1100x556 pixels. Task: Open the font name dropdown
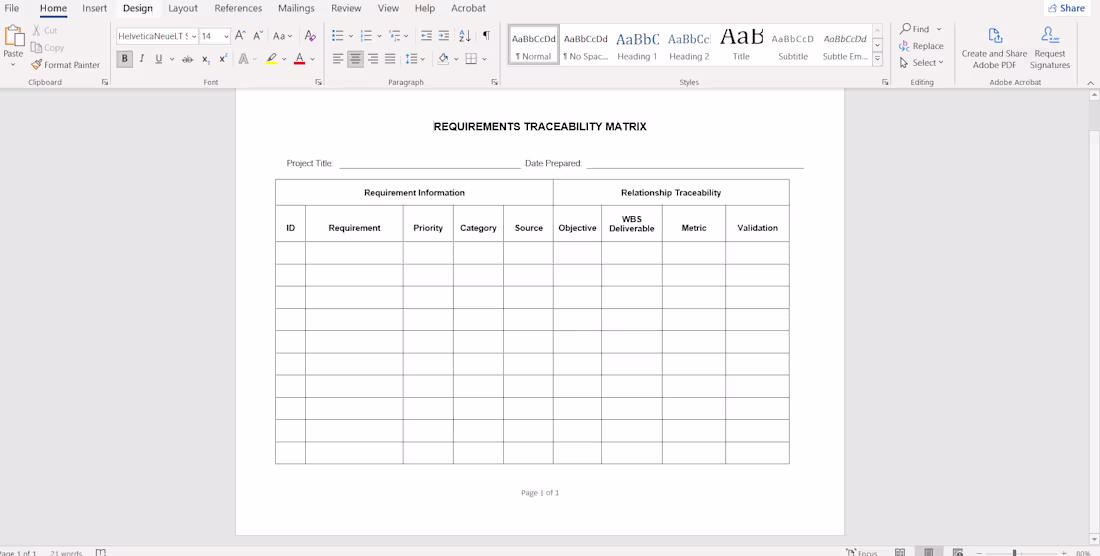click(x=194, y=36)
